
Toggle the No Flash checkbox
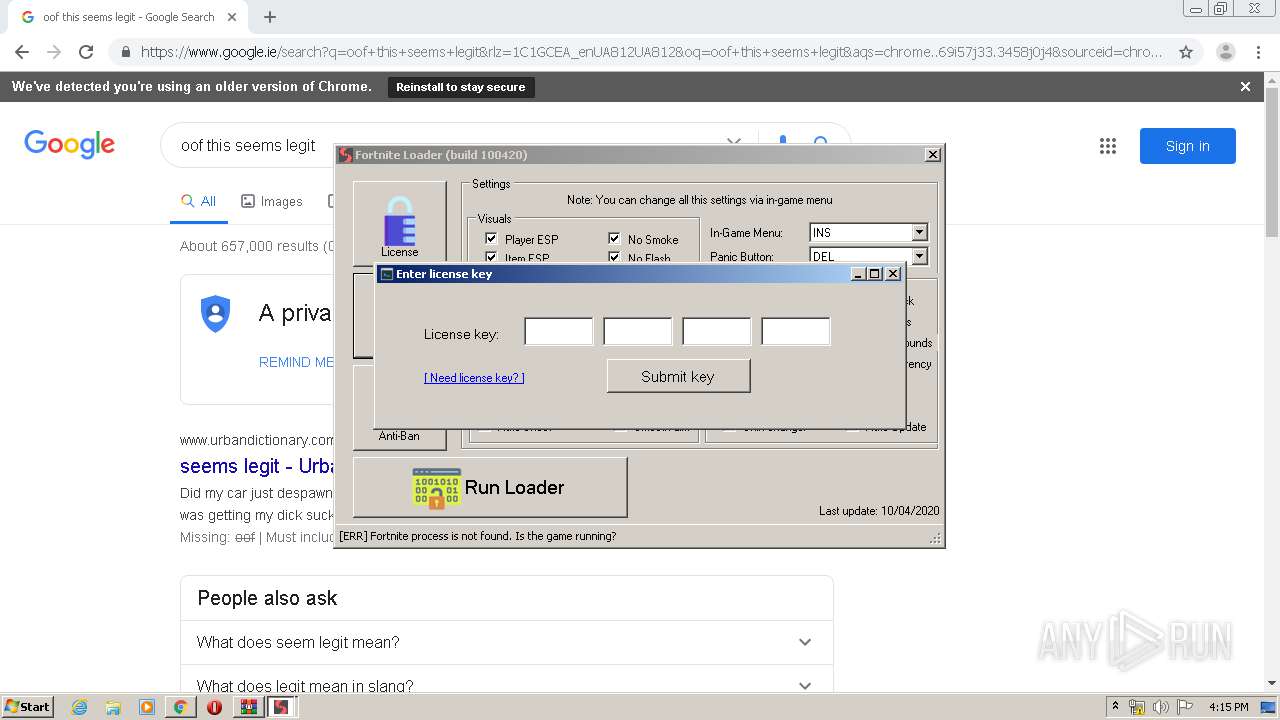(614, 258)
